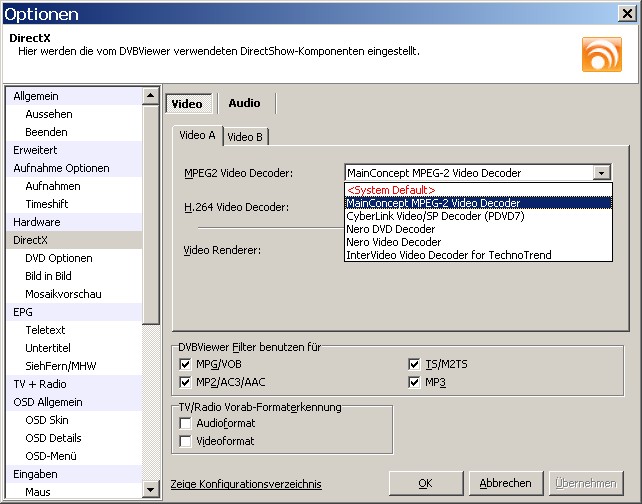Image resolution: width=642 pixels, height=504 pixels.
Task: Click the H.264 Video Decoder label
Action: pos(236,207)
